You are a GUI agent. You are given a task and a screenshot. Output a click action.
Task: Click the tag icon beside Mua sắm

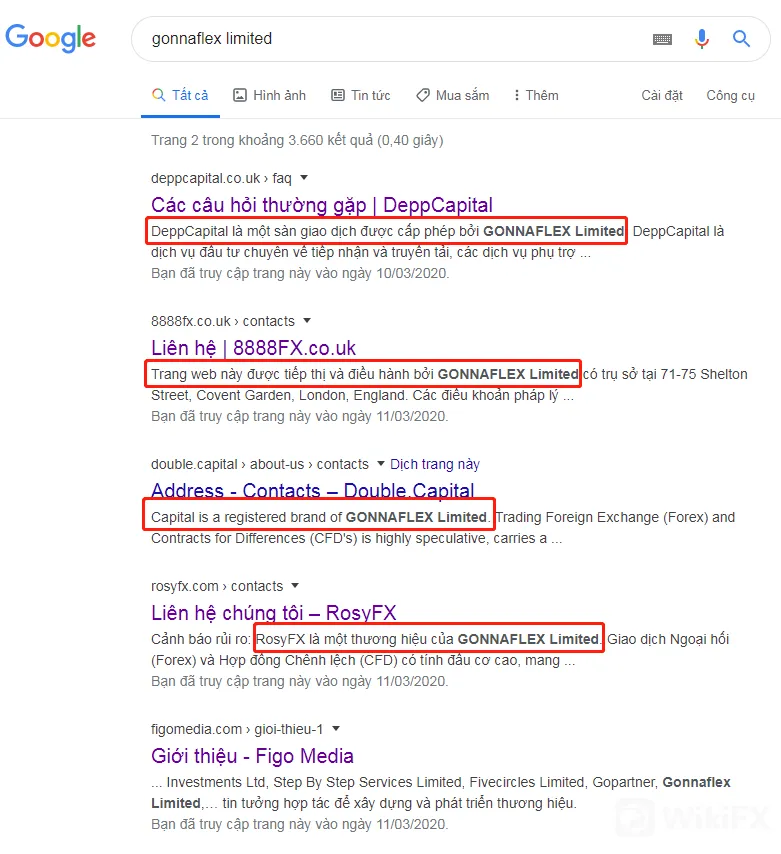(x=423, y=95)
